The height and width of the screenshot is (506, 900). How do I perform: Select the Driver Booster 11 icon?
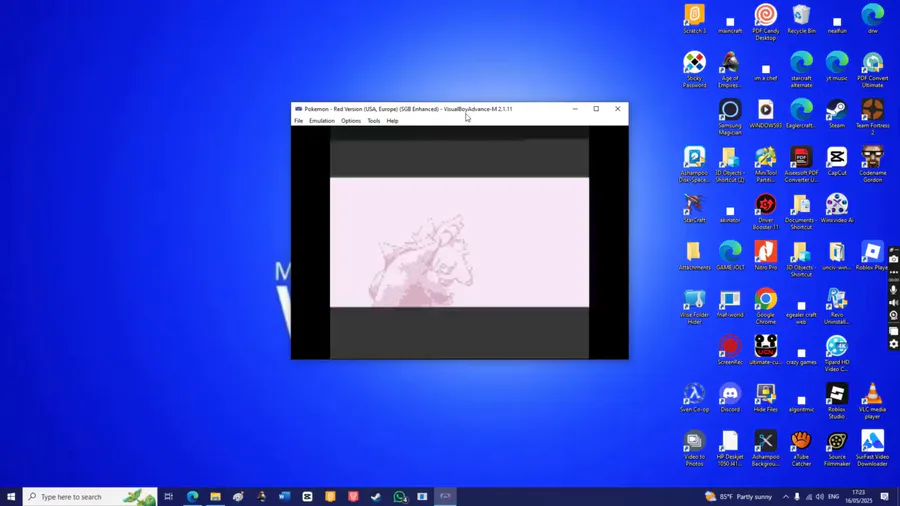pos(766,212)
